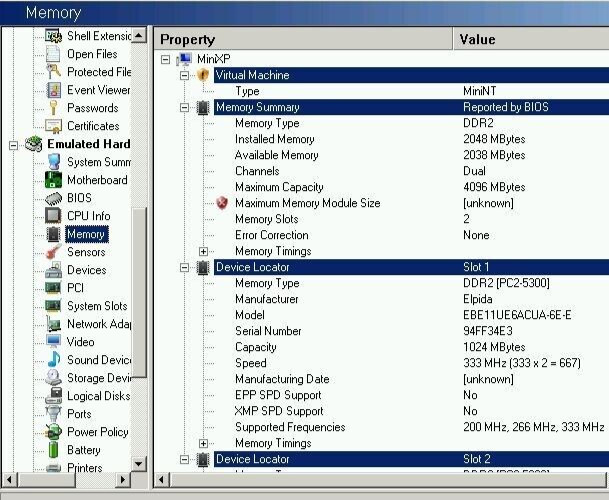The width and height of the screenshot is (609, 500).
Task: Click the Motherboard icon in tree
Action: point(53,180)
